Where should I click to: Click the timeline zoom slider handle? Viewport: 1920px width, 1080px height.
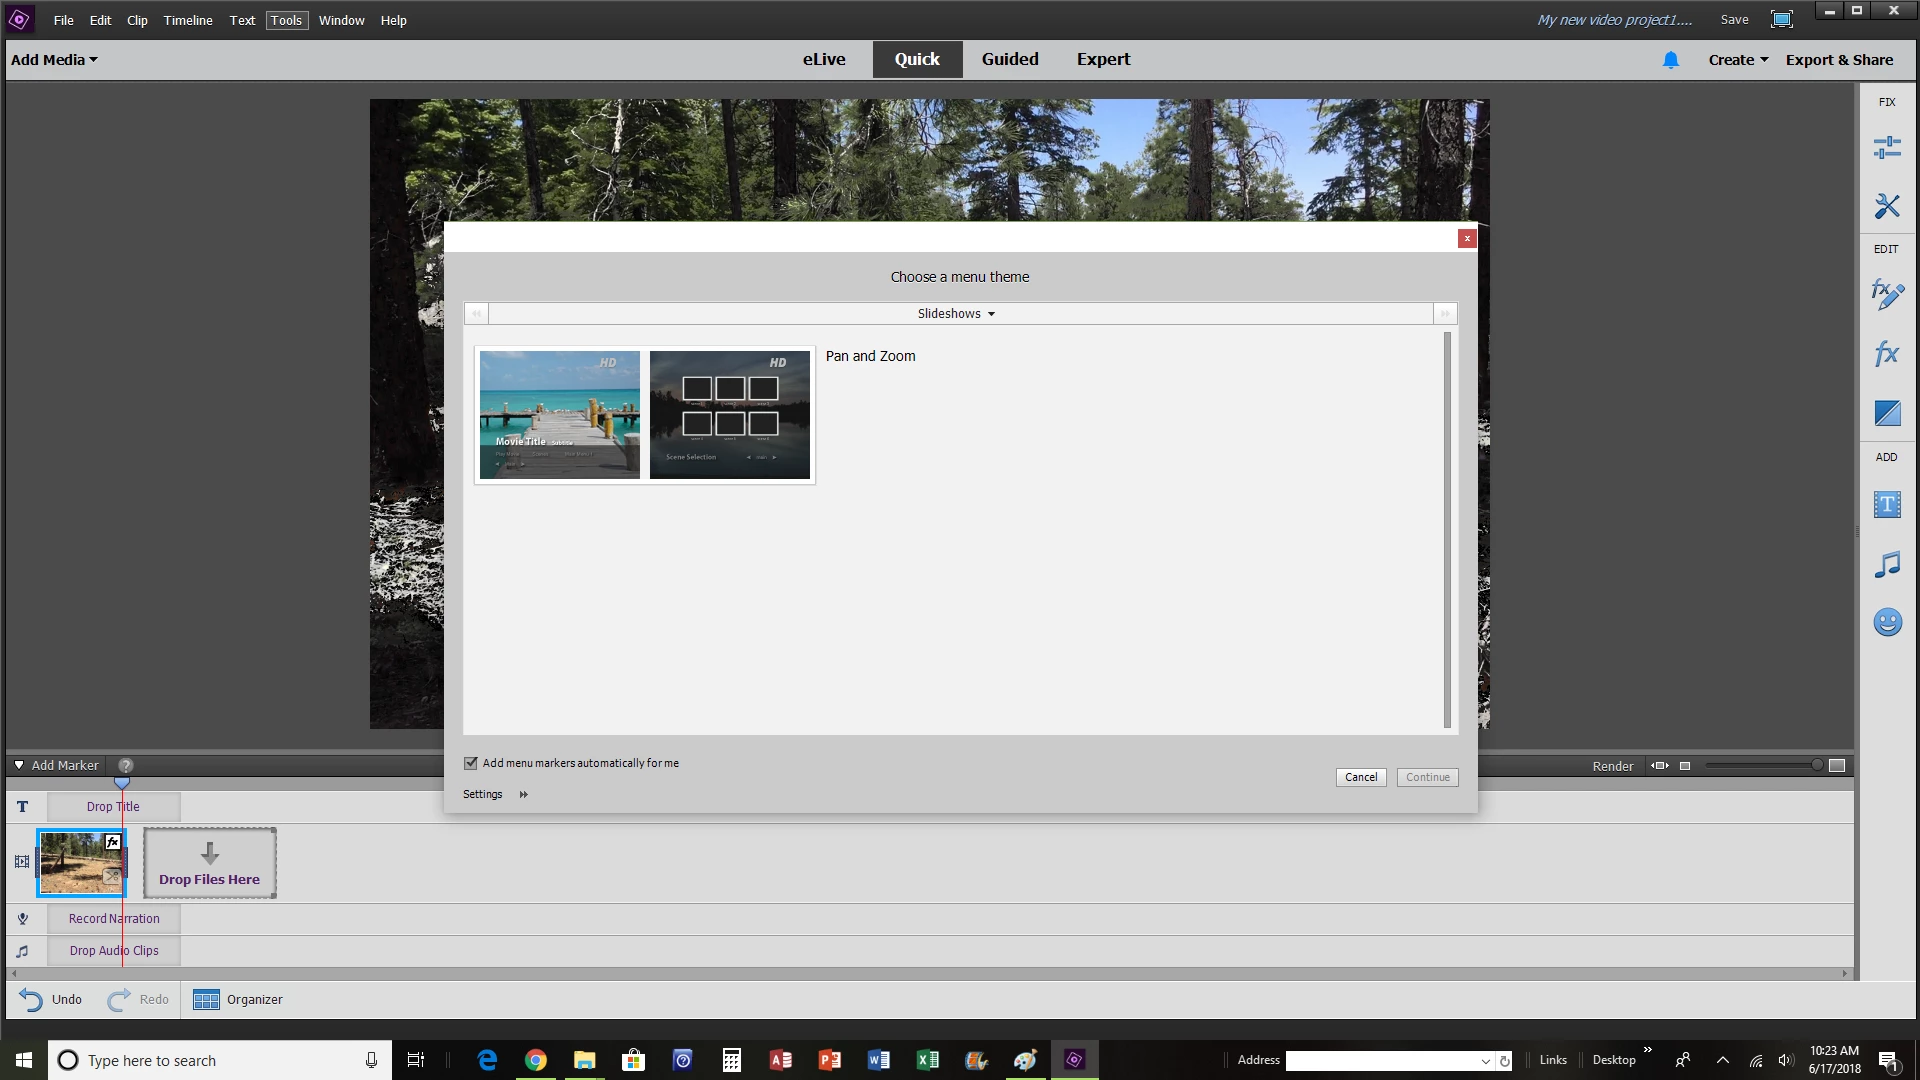pos(1816,766)
